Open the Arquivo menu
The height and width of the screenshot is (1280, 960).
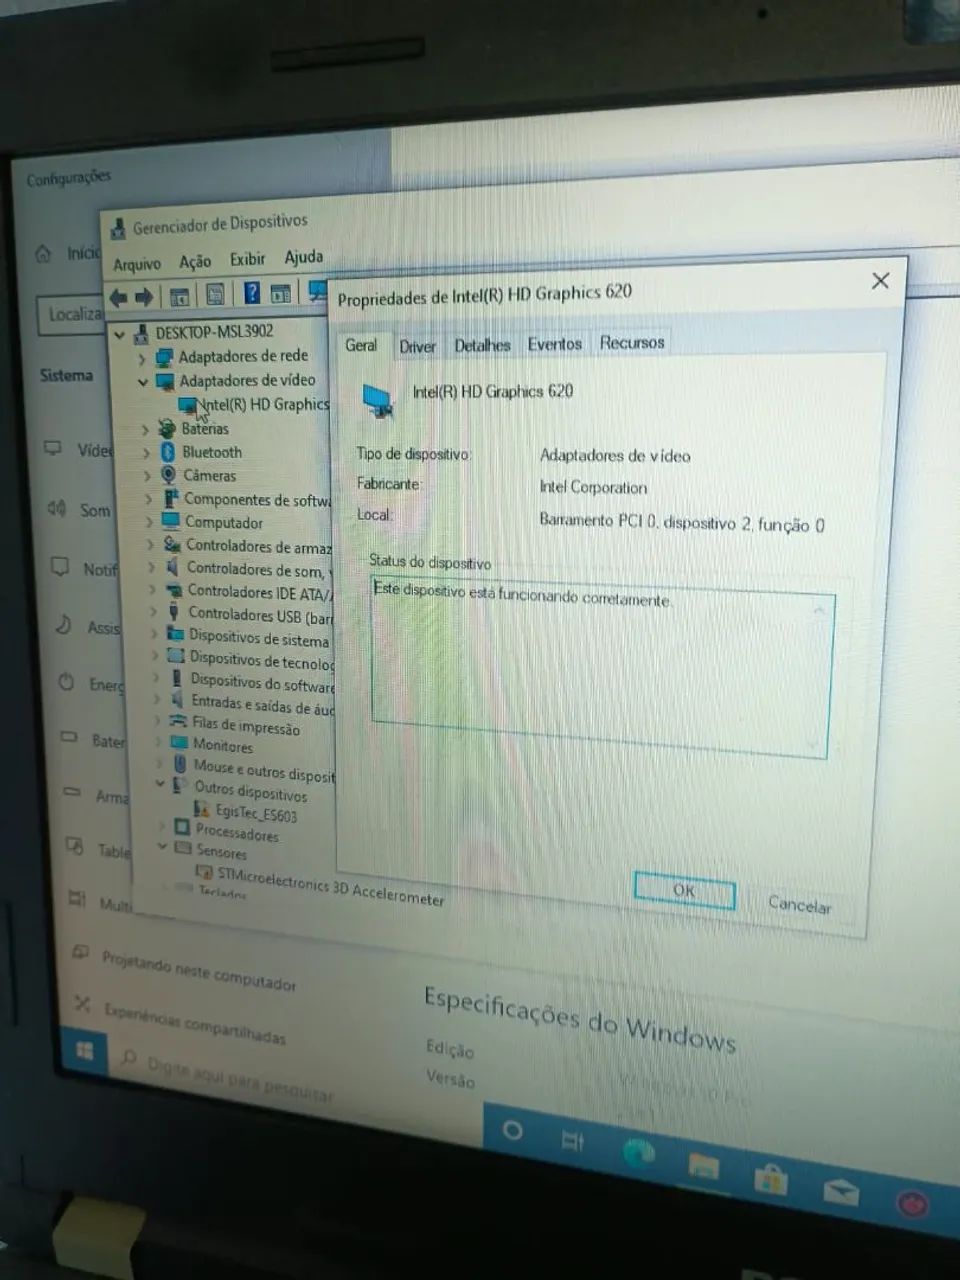tap(137, 265)
